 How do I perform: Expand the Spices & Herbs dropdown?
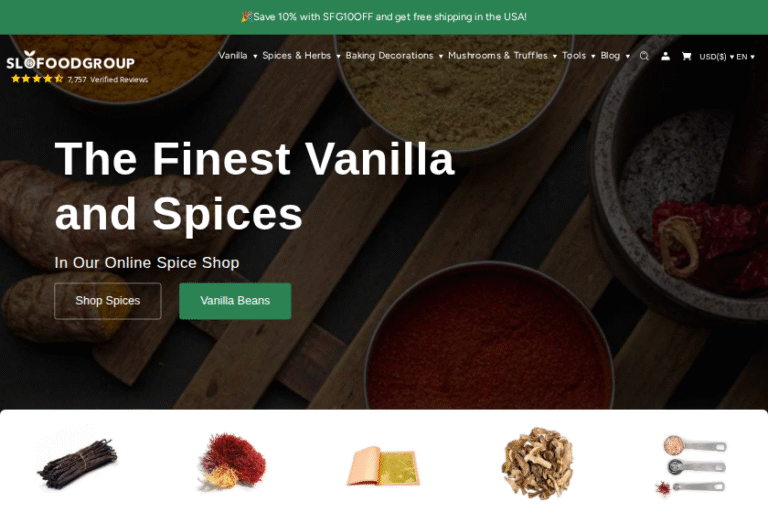pyautogui.click(x=301, y=56)
